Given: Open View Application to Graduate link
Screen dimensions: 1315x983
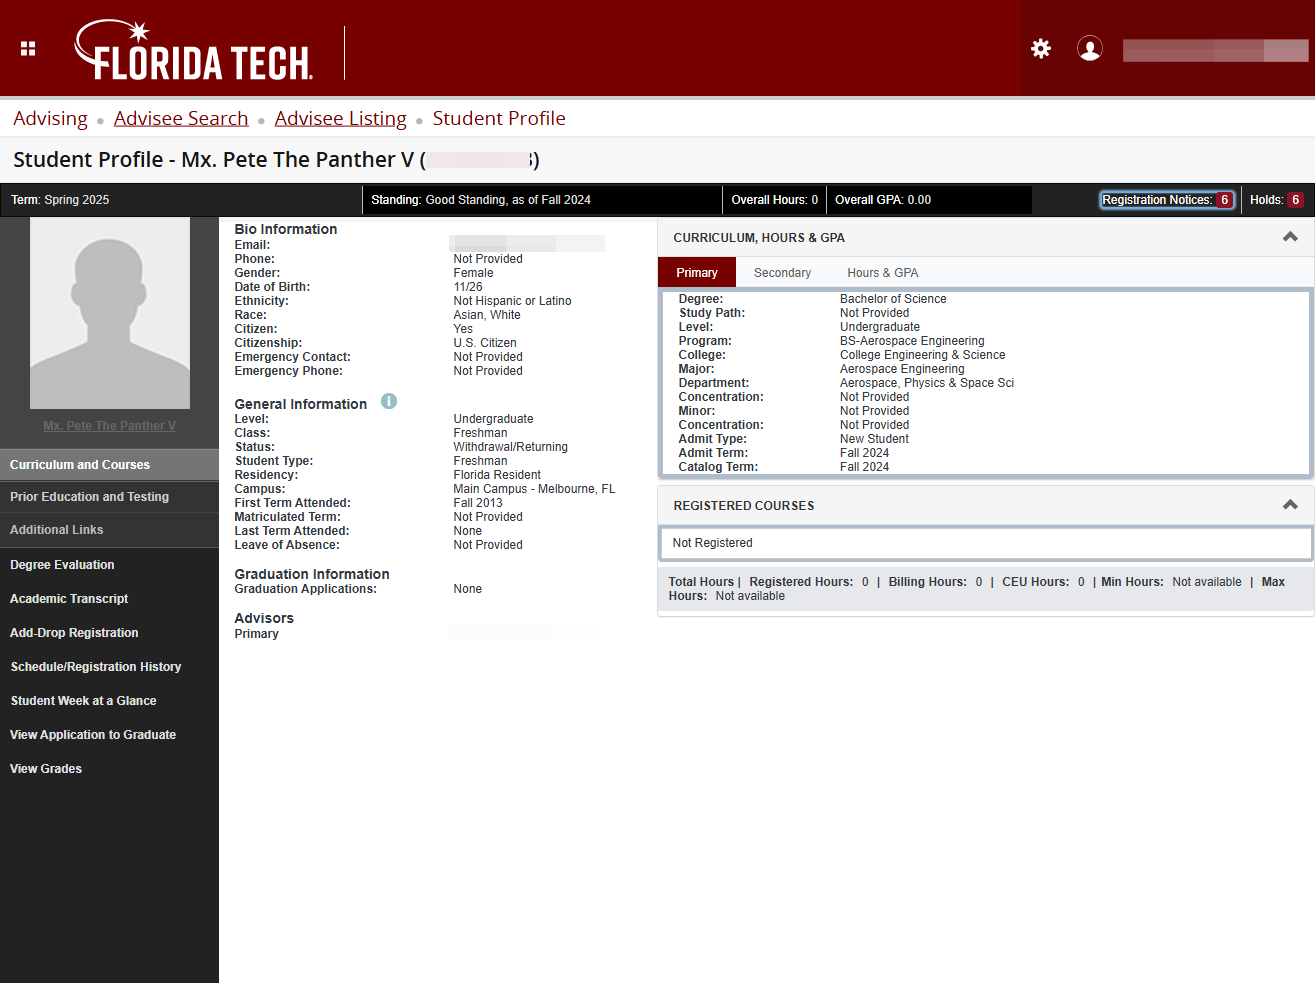Looking at the screenshot, I should [x=93, y=735].
